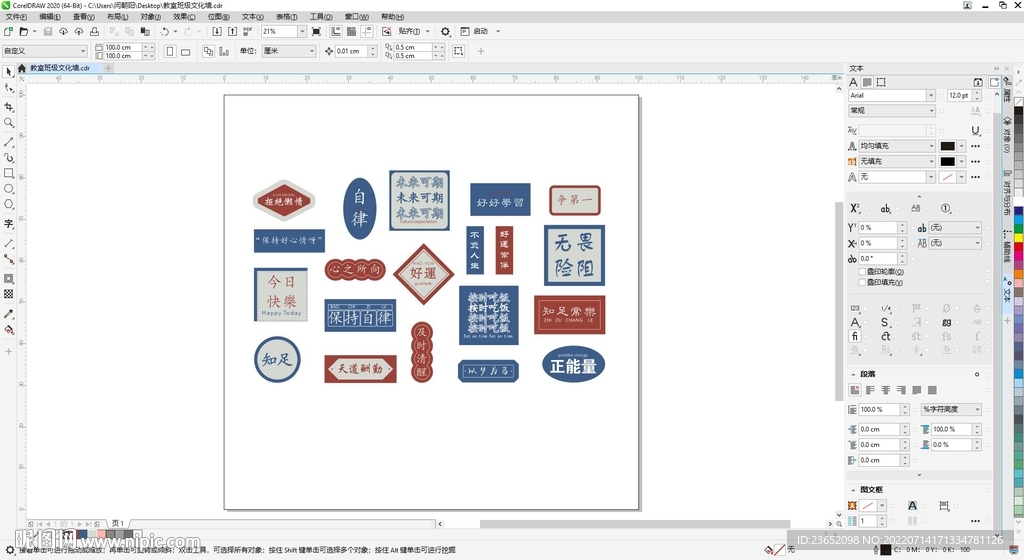The height and width of the screenshot is (560, 1024).
Task: Click text fill black color swatch
Action: 947,146
